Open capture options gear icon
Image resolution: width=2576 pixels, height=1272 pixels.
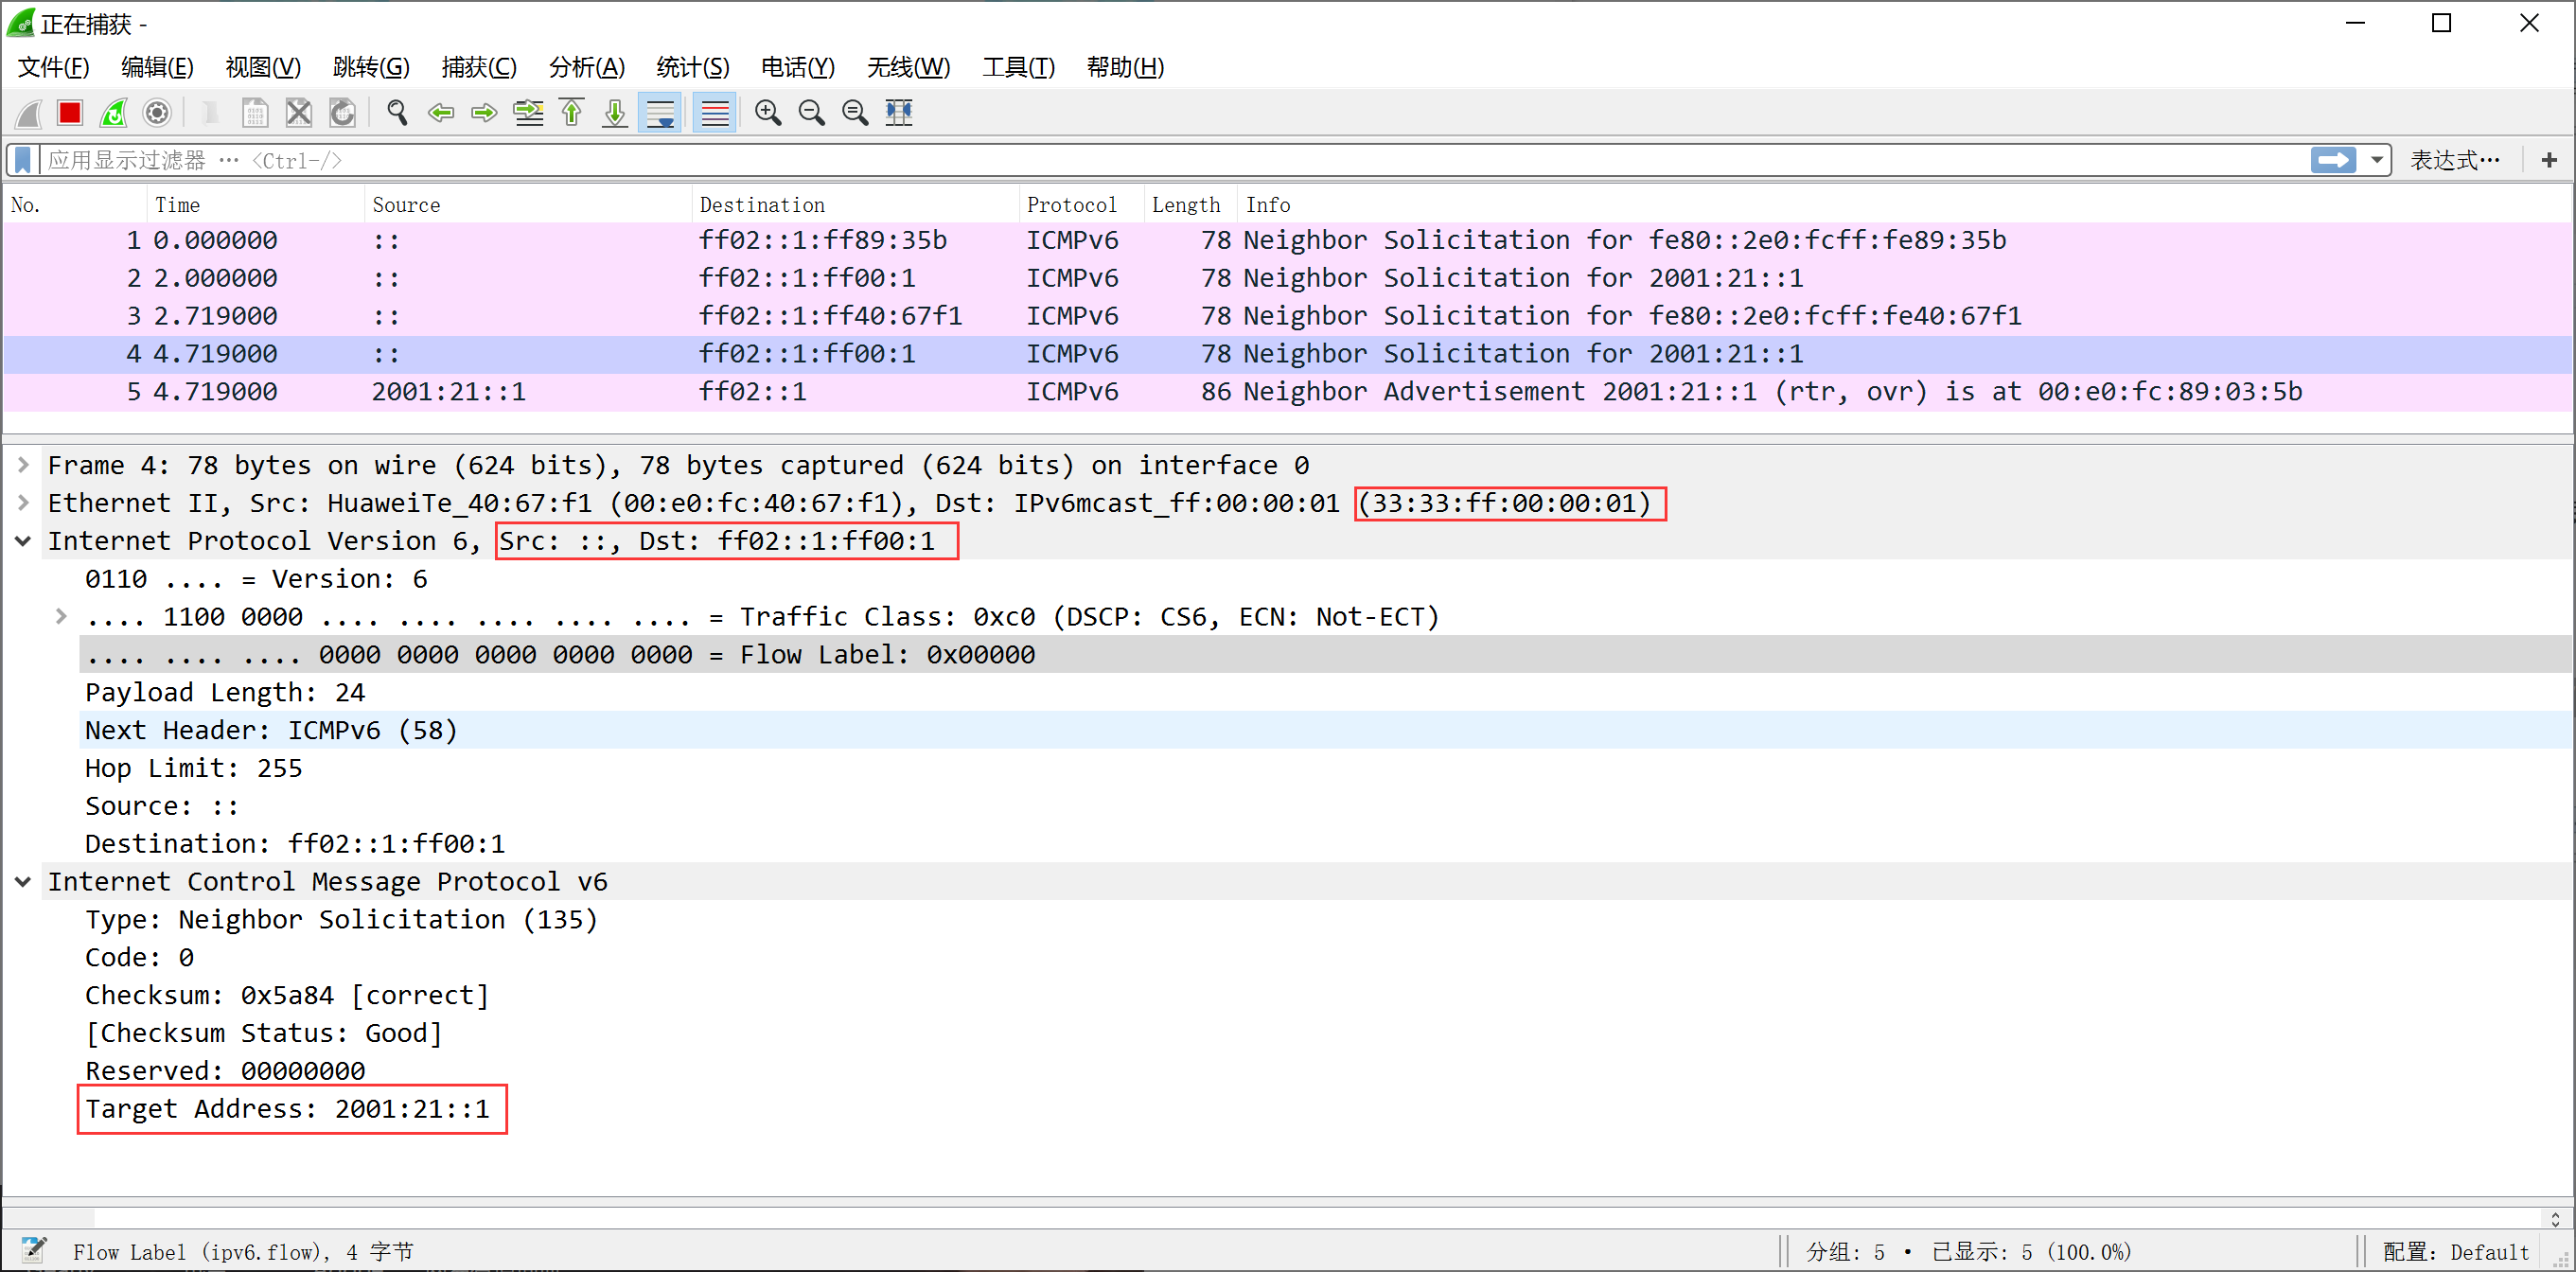[x=157, y=113]
